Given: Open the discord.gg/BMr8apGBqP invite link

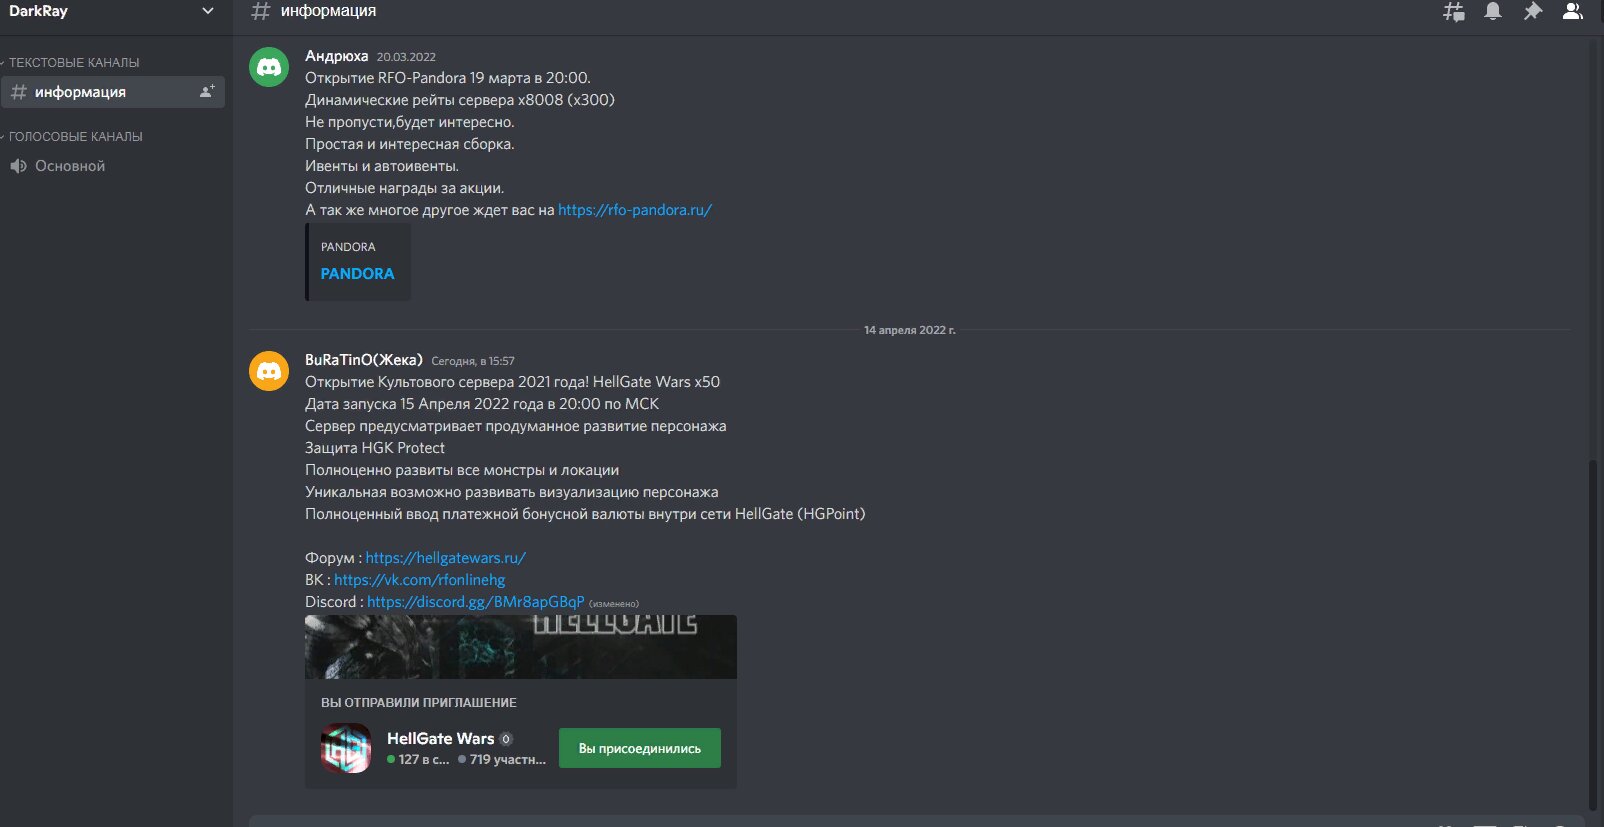Looking at the screenshot, I should 475,602.
